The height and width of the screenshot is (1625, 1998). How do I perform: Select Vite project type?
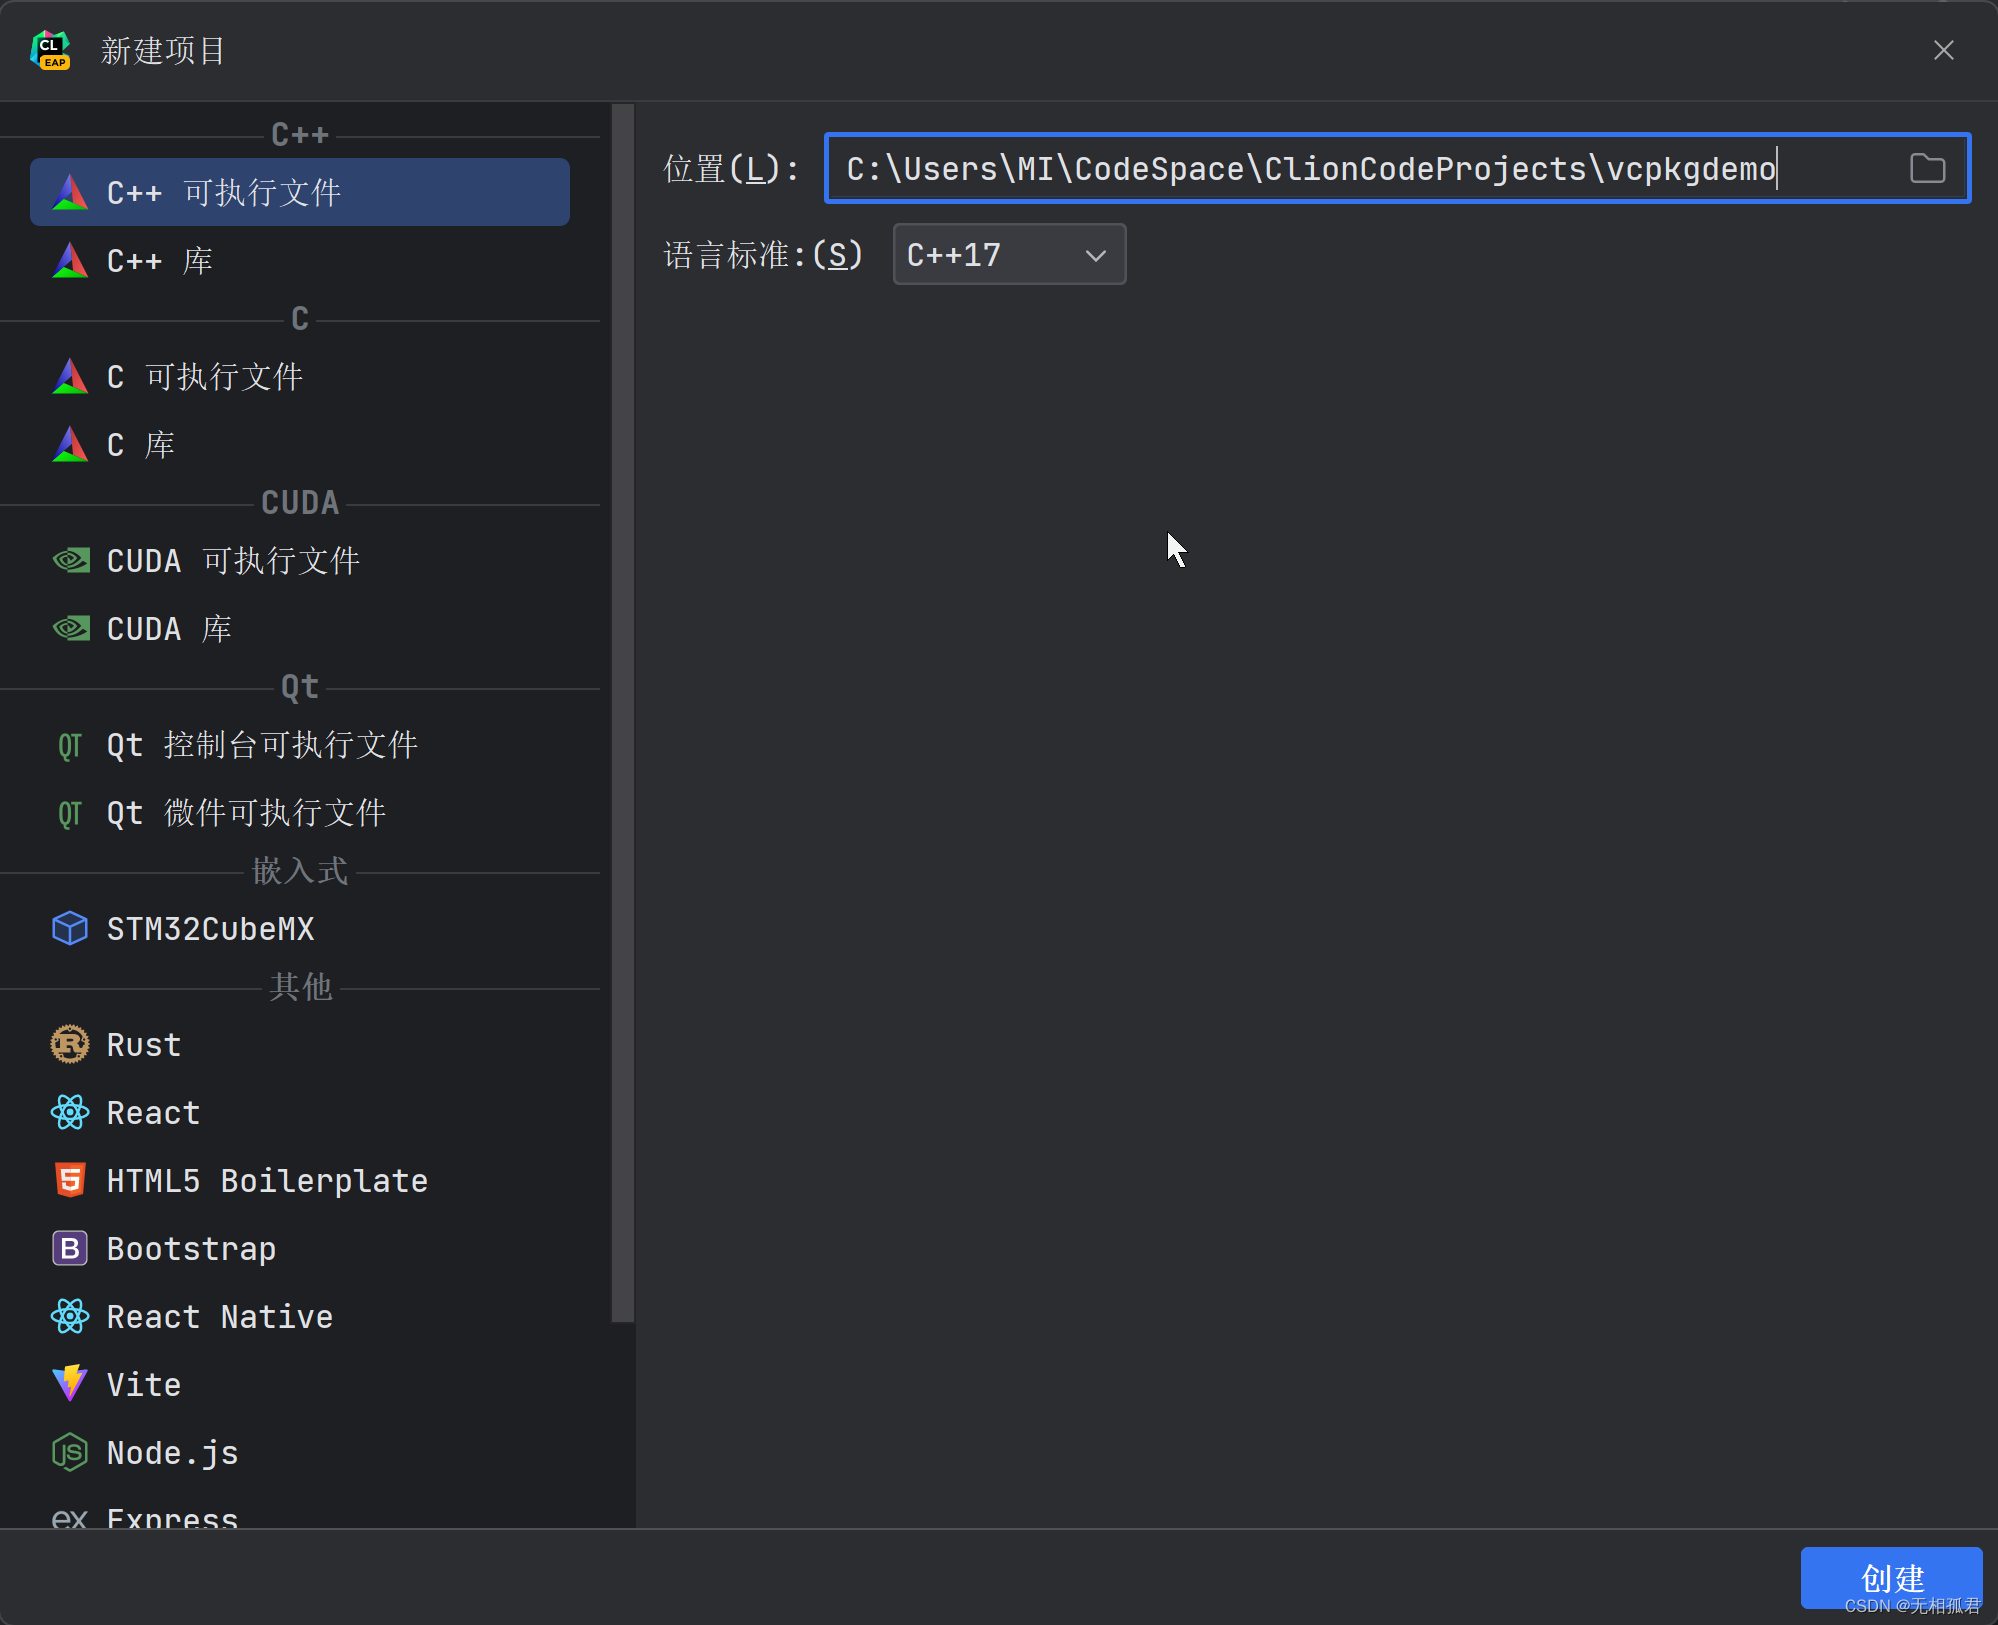(x=141, y=1381)
